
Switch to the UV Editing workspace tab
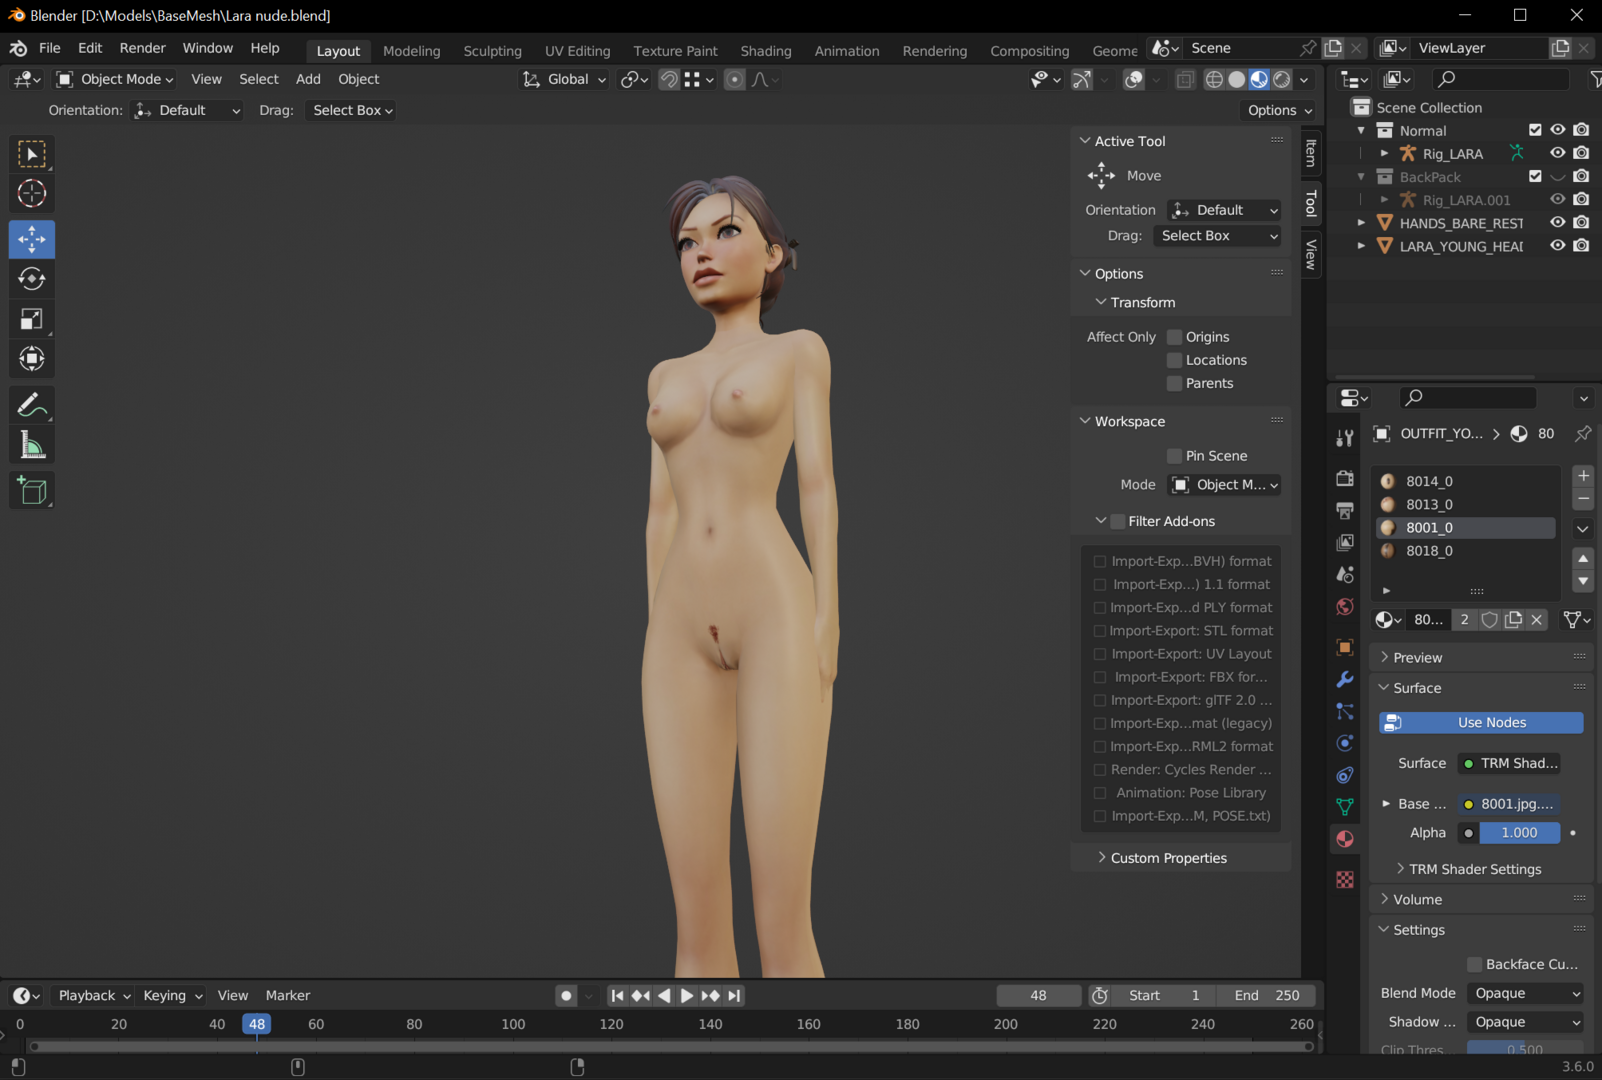coord(577,51)
